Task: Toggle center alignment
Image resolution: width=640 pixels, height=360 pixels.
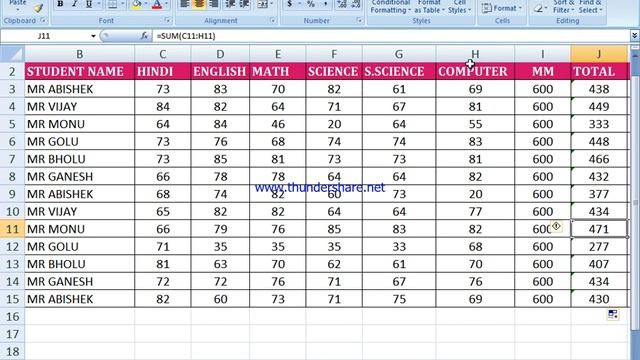Action: pos(199,4)
